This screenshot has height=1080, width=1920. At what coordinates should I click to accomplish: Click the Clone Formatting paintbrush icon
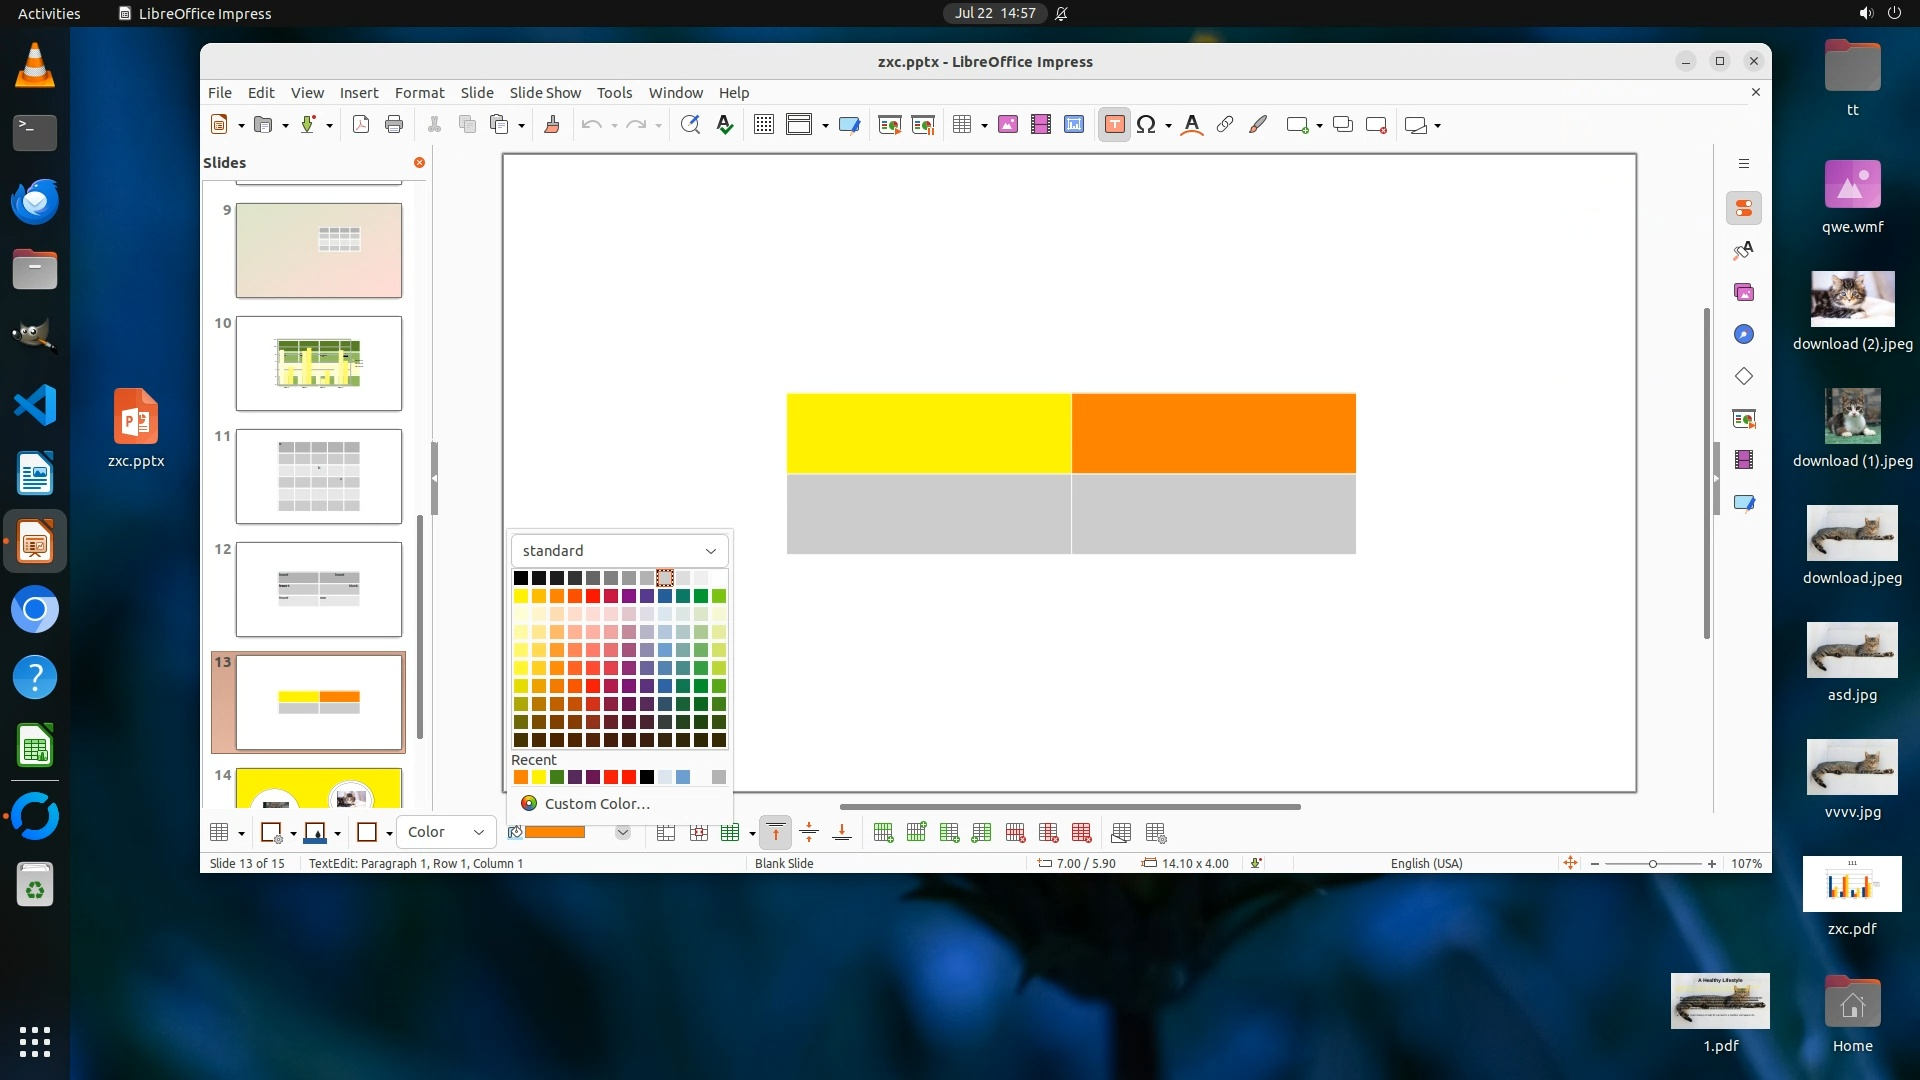[551, 125]
